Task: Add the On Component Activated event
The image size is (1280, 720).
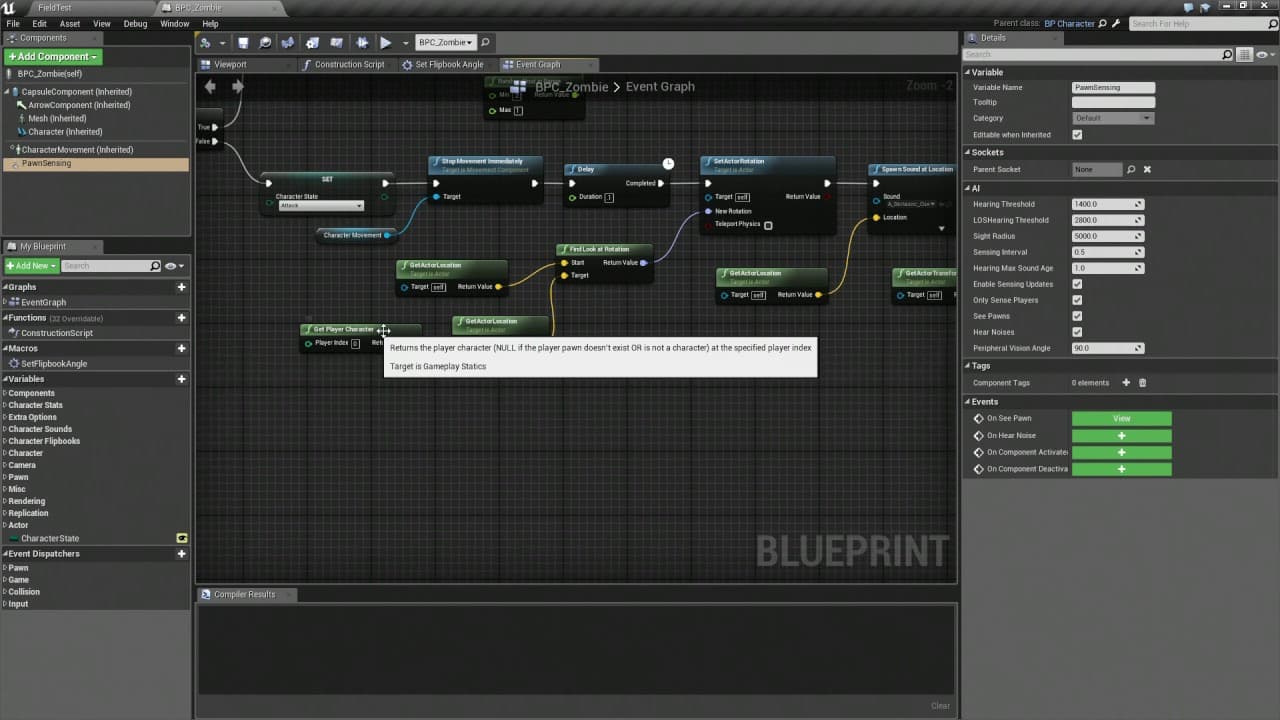Action: click(1121, 453)
